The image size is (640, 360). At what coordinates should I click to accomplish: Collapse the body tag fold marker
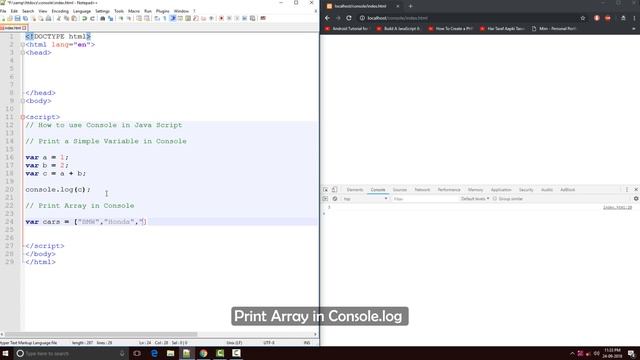23,101
